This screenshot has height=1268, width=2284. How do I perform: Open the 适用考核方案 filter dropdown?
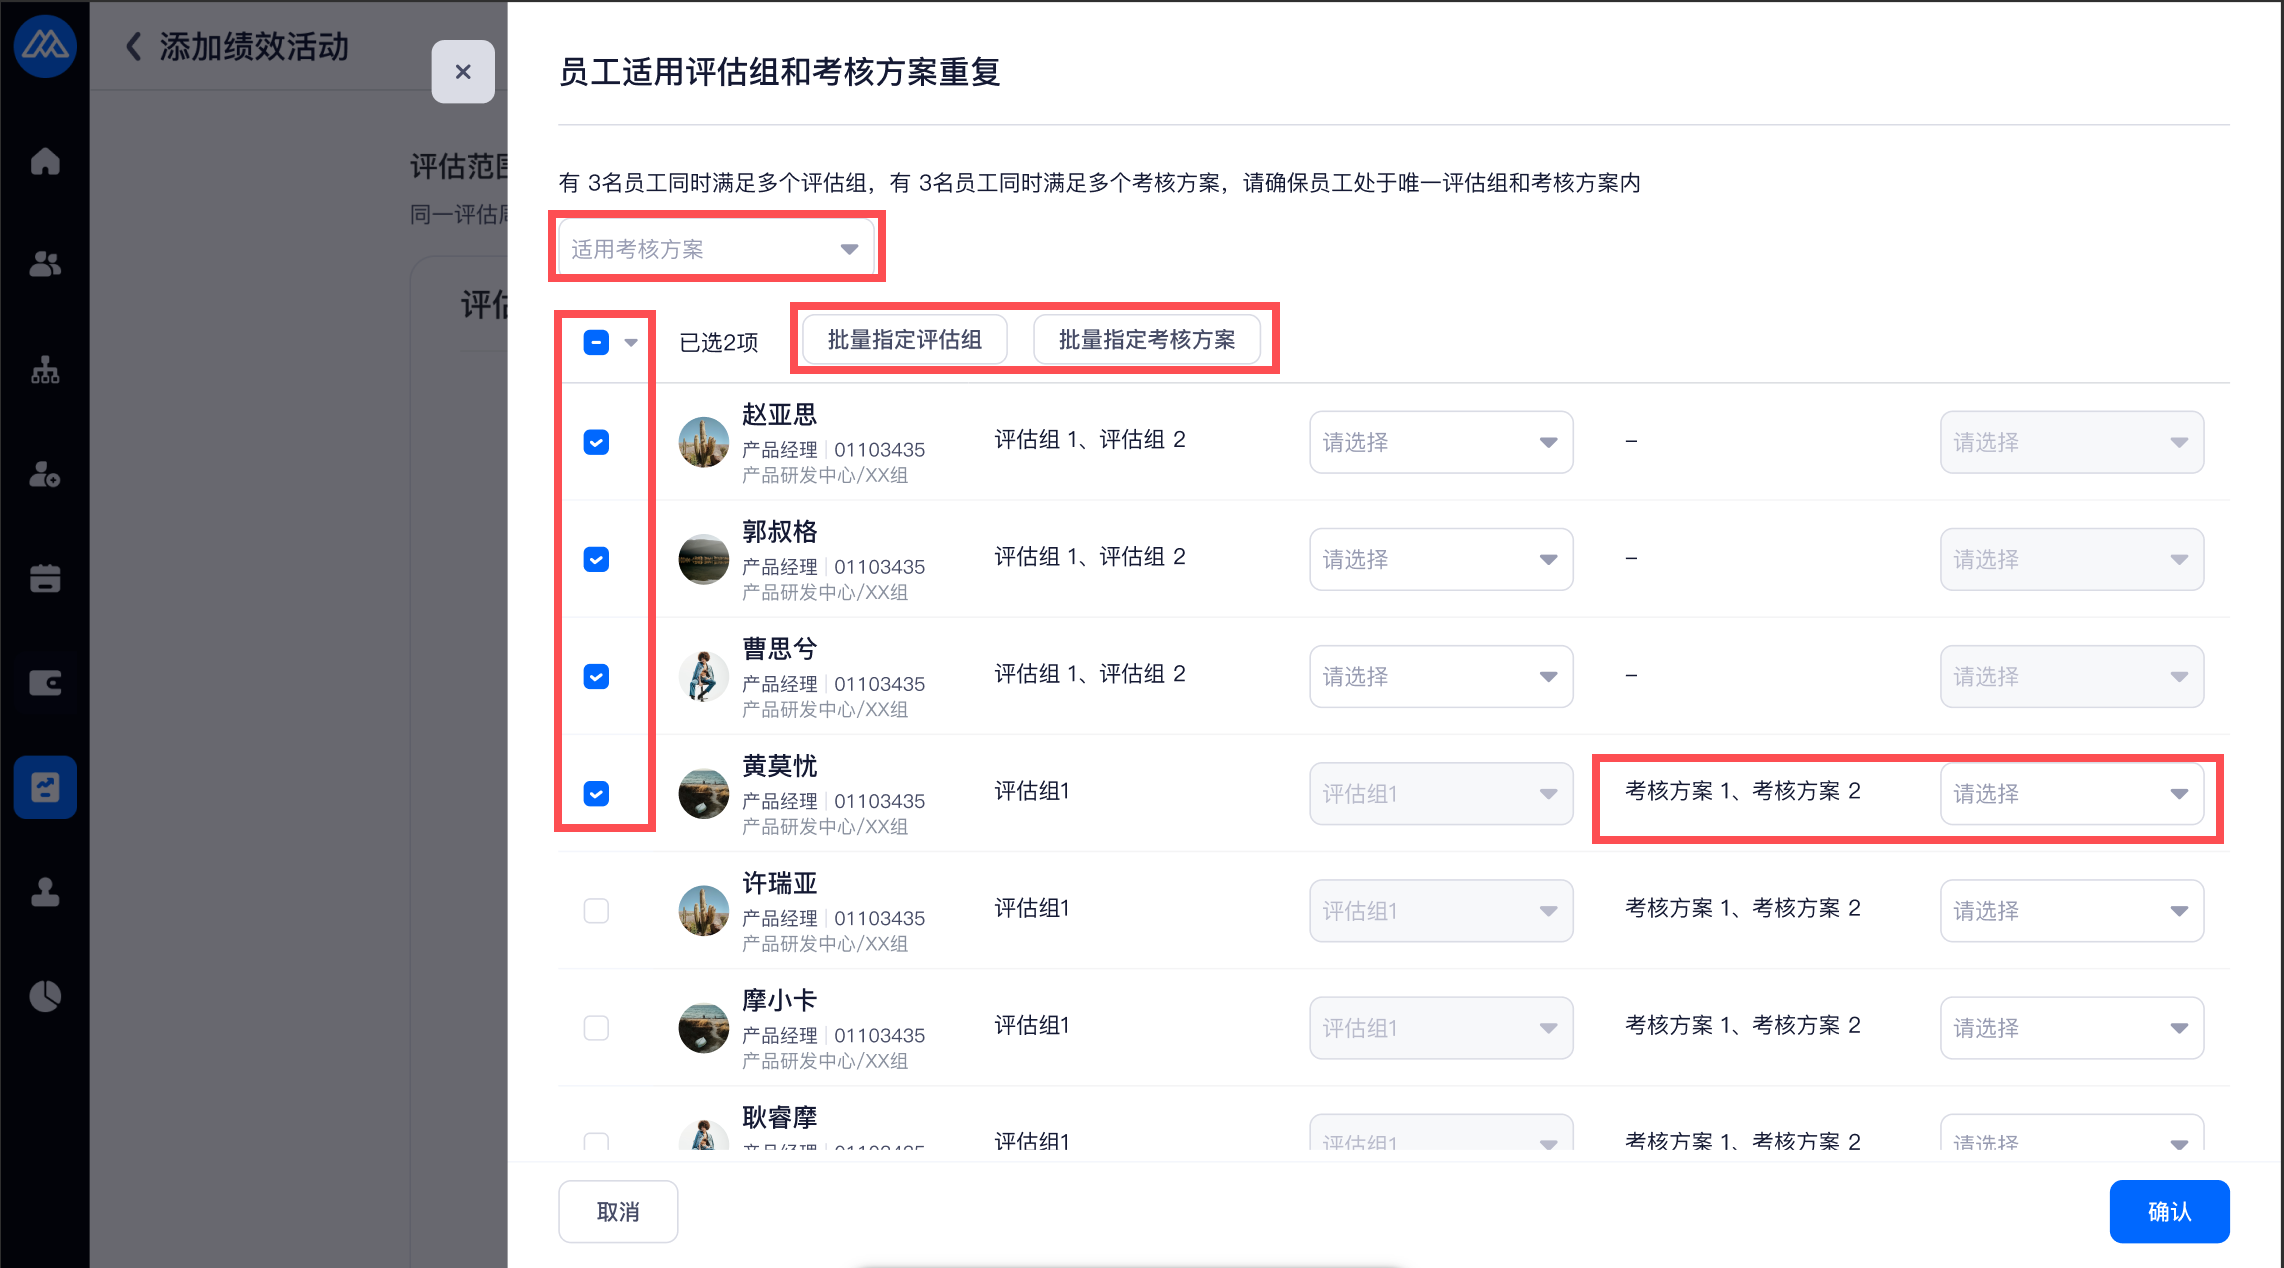click(x=716, y=248)
